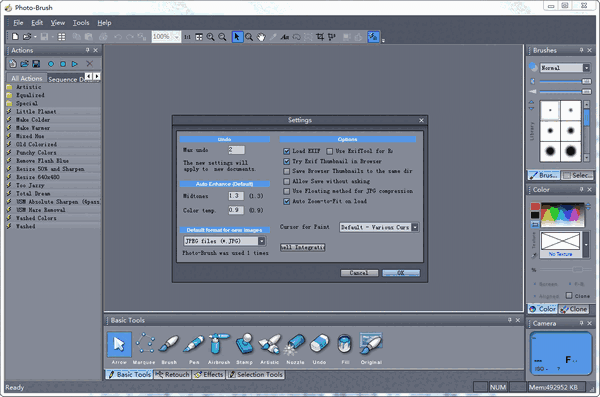The width and height of the screenshot is (600, 397).
Task: Click the Max undo input field
Action: click(236, 150)
